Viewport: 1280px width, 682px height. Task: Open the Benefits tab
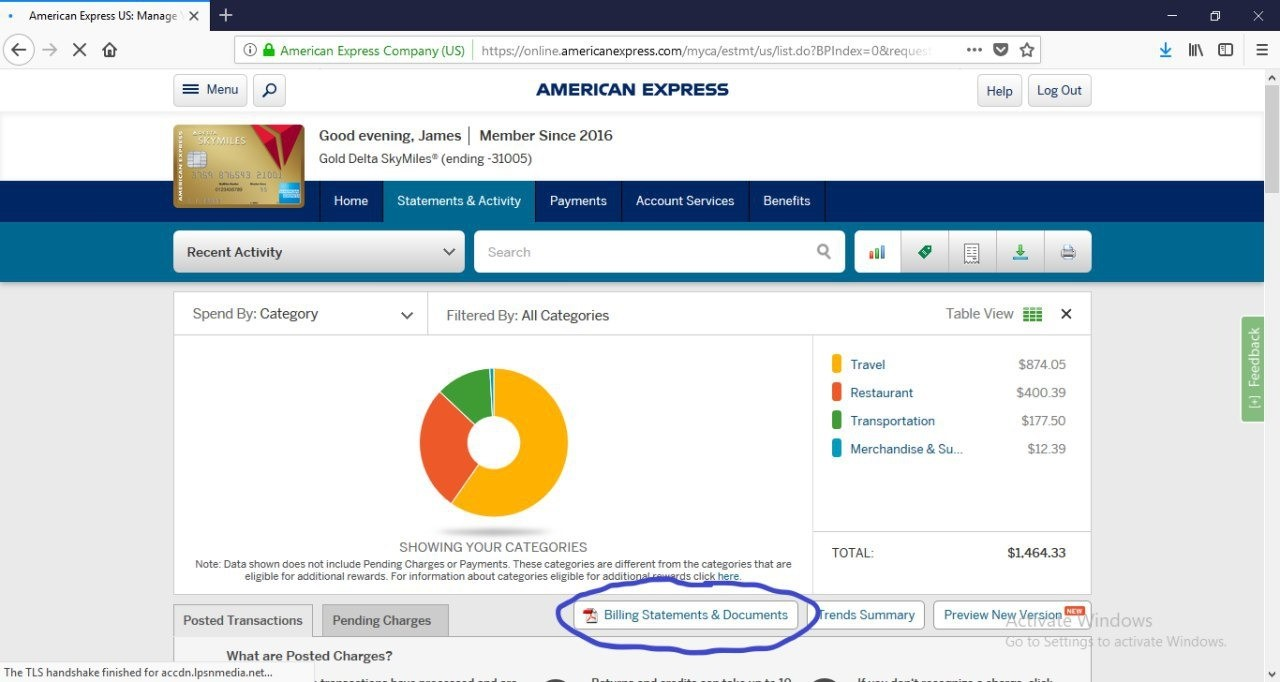pos(787,201)
